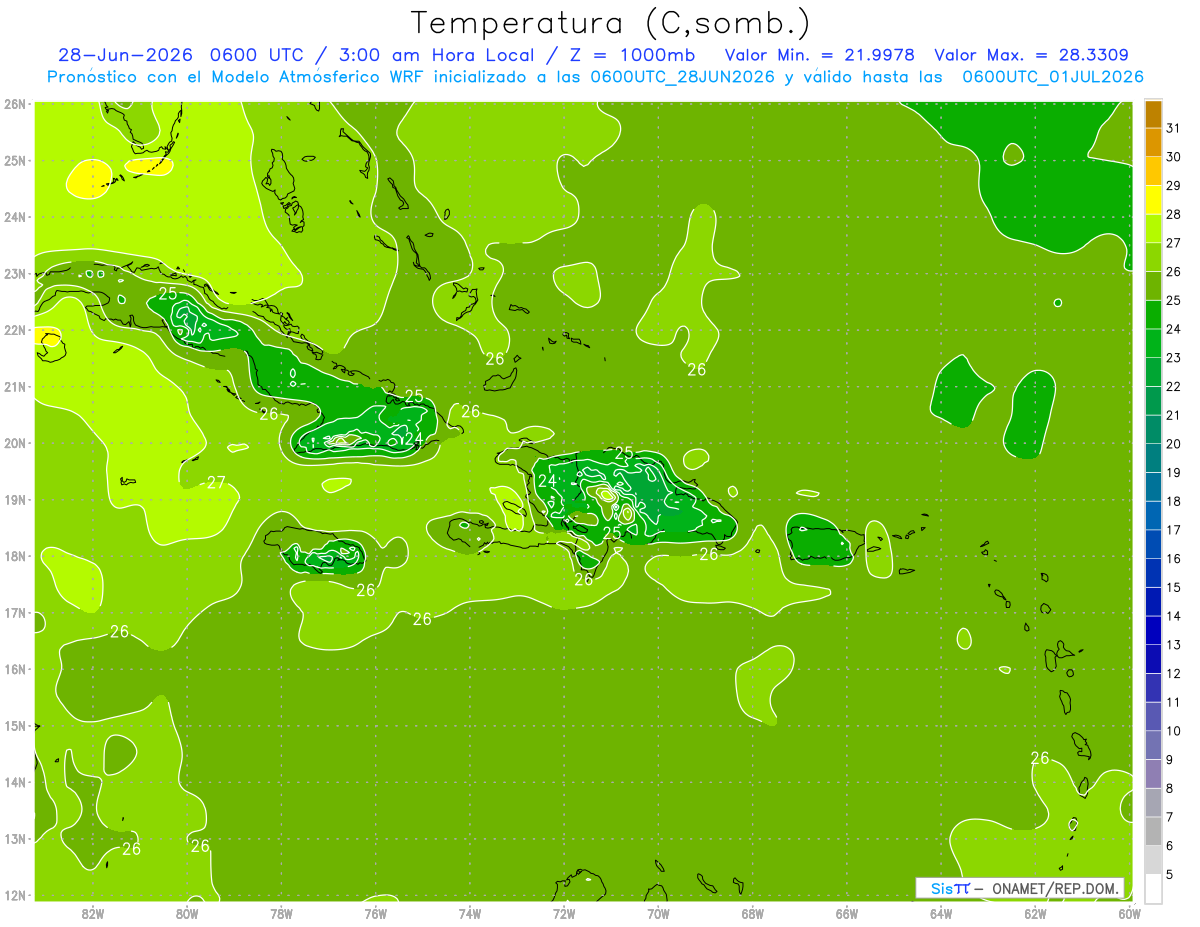
Task: Click the '66W' longitude axis label
Action: pyautogui.click(x=846, y=913)
